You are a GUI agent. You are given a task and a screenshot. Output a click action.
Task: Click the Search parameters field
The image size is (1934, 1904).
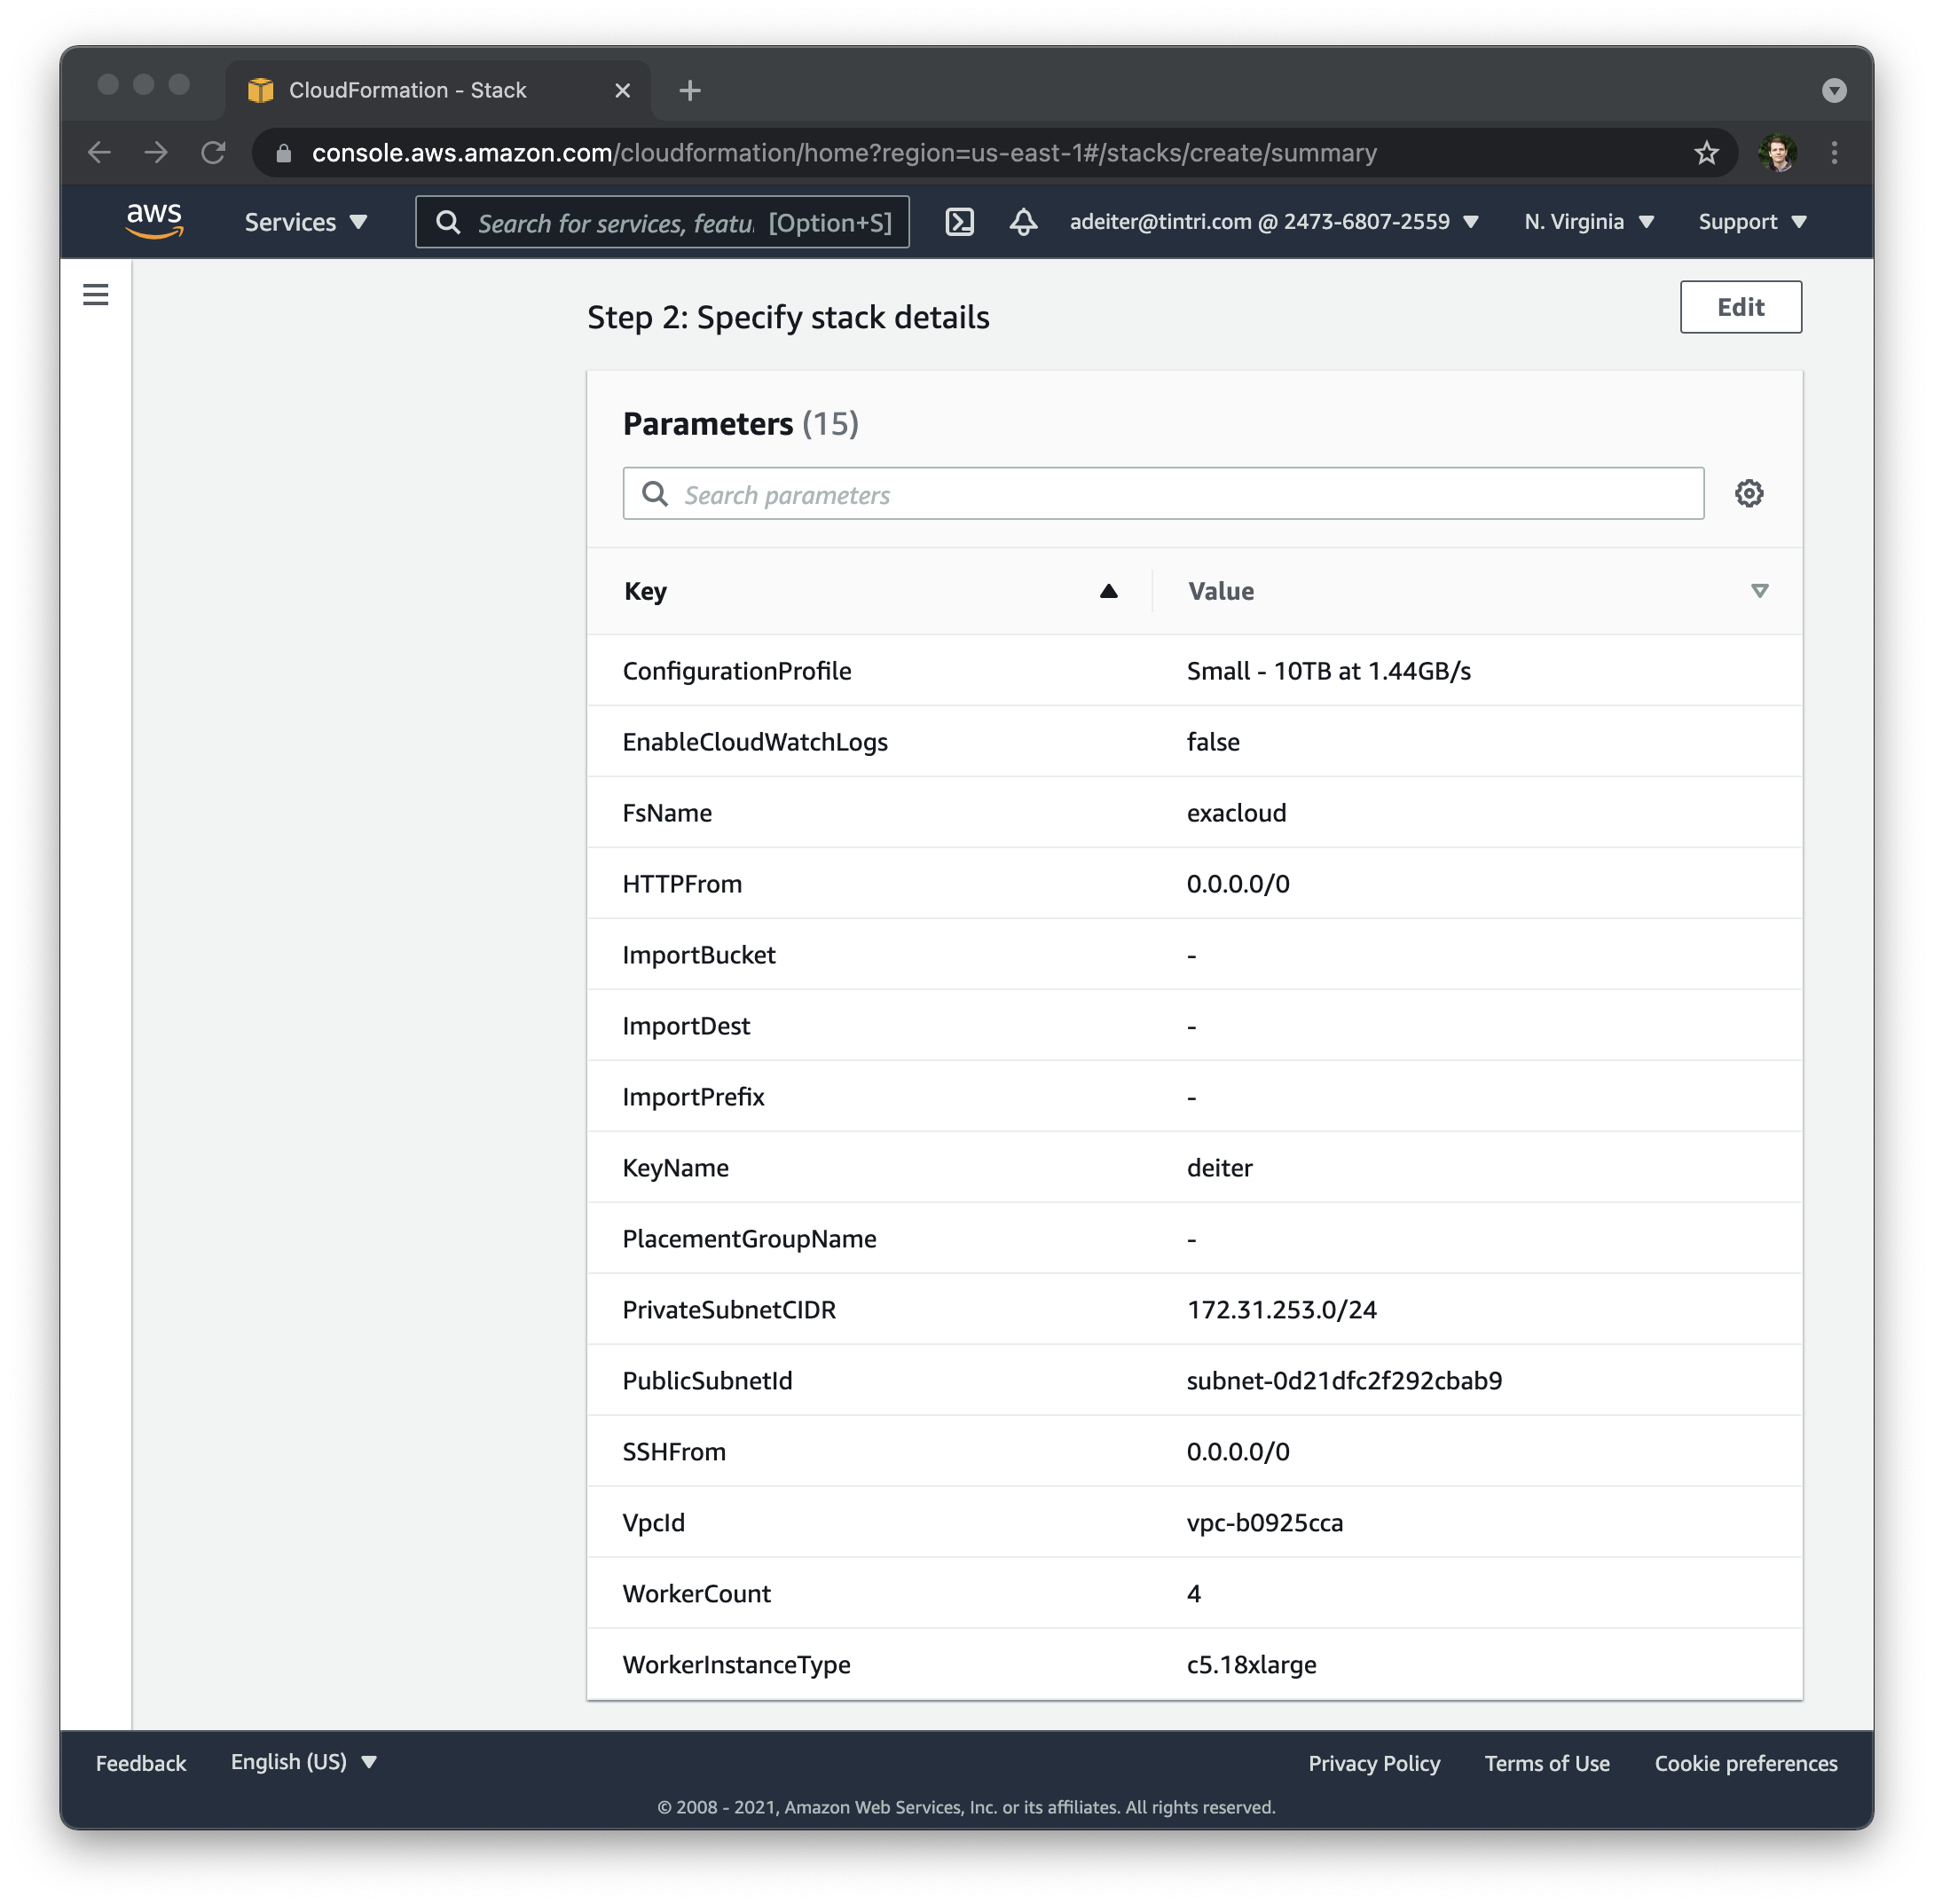1162,494
